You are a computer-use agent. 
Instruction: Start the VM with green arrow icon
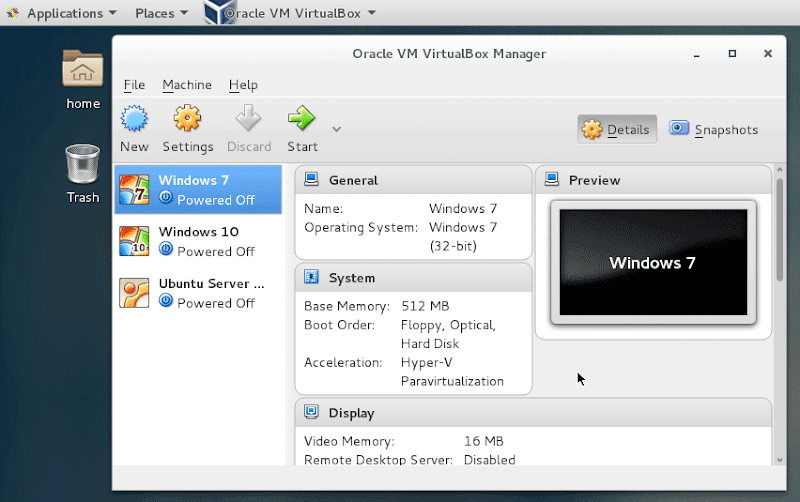coord(302,118)
